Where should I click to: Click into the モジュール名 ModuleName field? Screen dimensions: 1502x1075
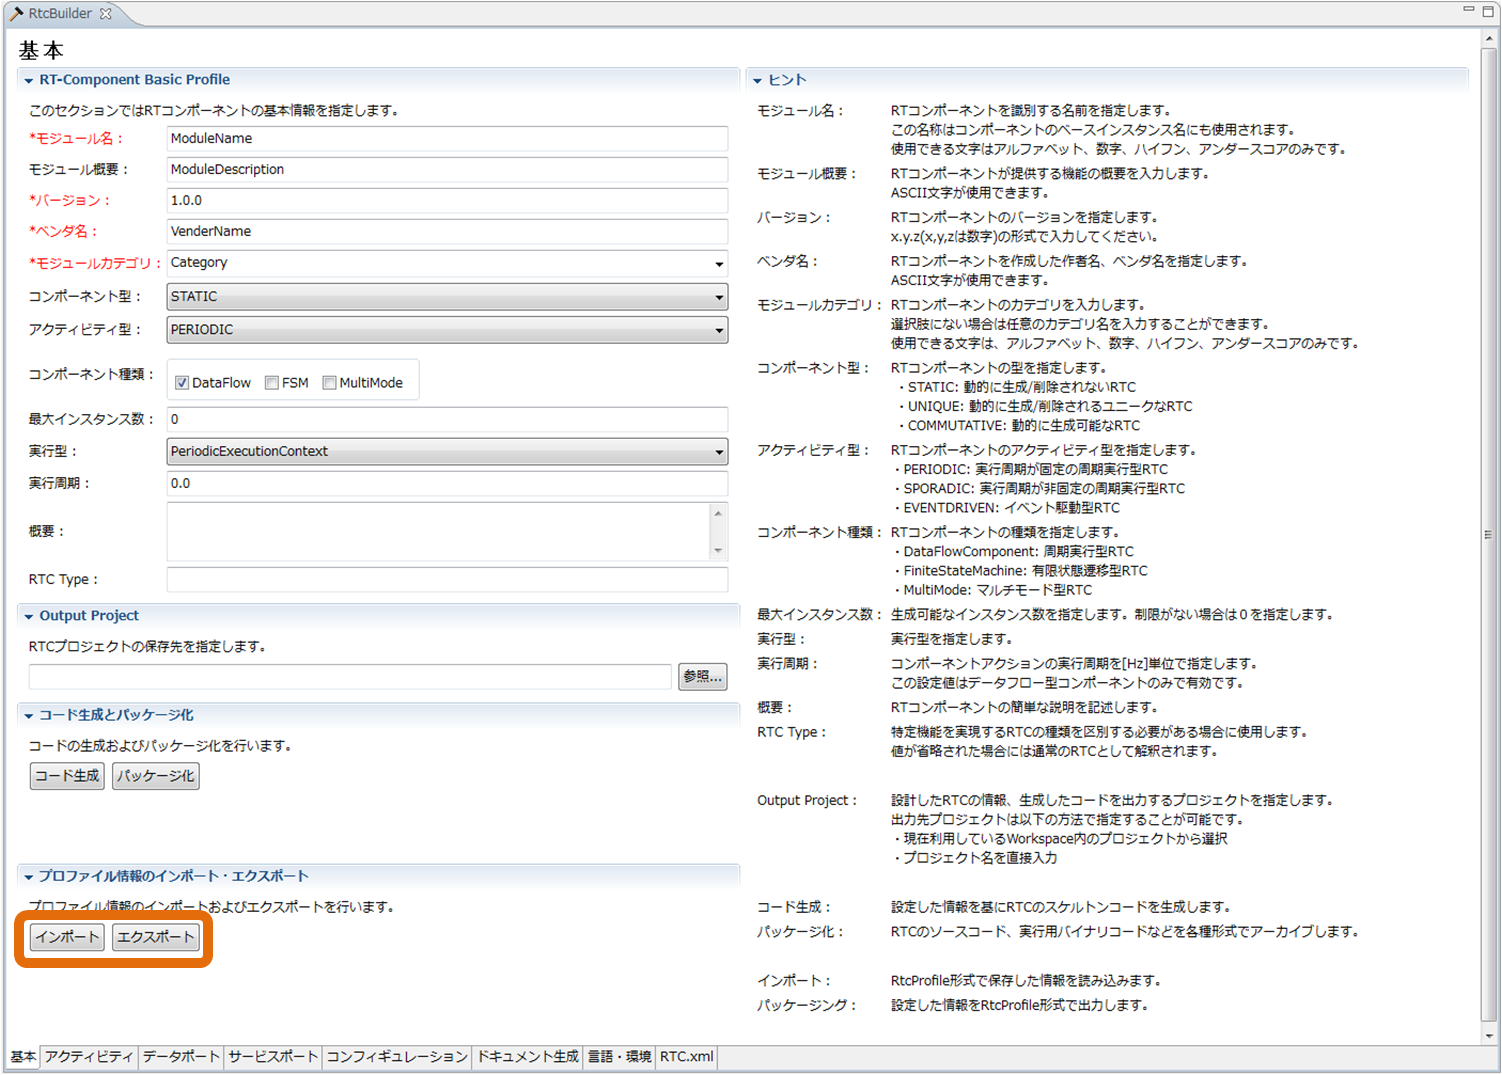(447, 139)
